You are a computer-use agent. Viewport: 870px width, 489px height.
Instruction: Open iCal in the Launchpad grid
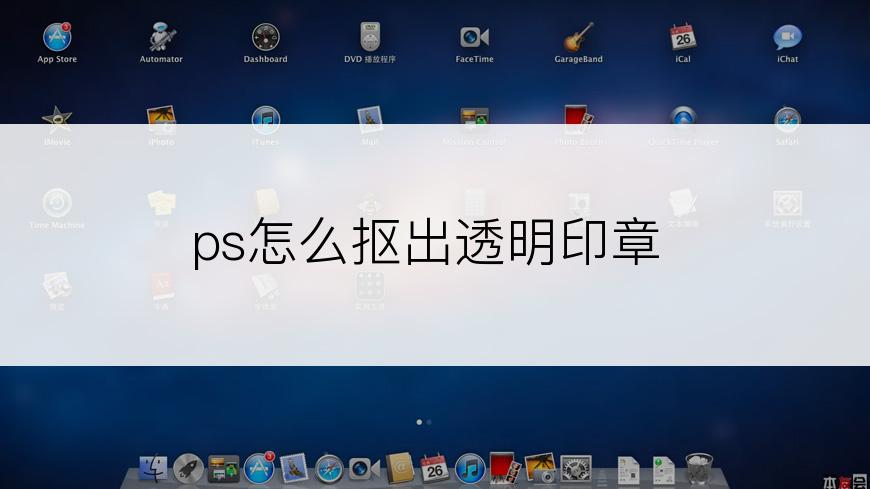click(683, 37)
